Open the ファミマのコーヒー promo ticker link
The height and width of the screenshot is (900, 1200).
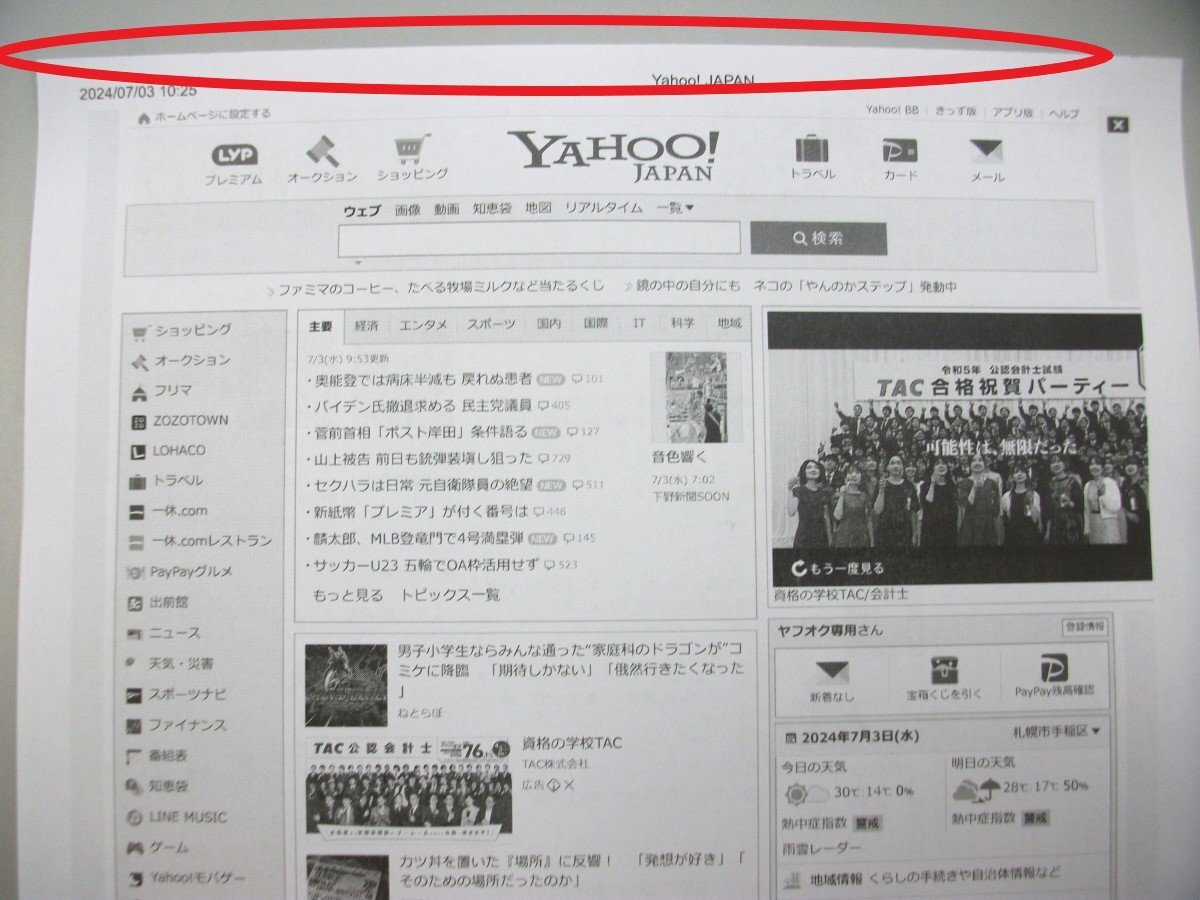(x=442, y=288)
